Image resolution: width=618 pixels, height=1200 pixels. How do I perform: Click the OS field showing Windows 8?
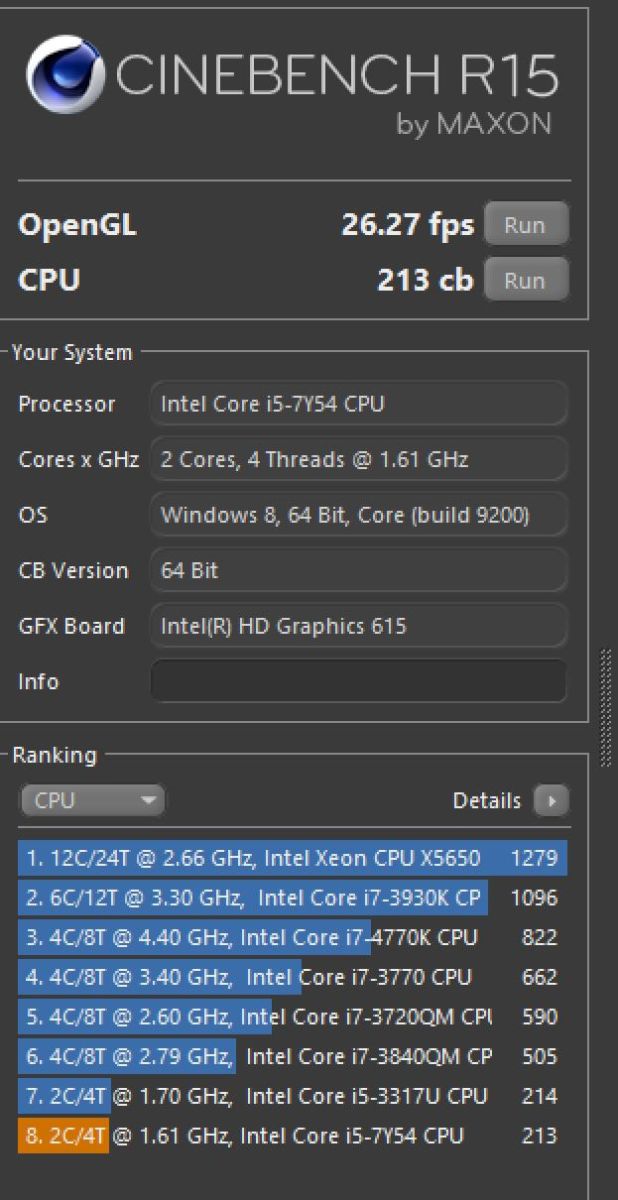[x=358, y=516]
